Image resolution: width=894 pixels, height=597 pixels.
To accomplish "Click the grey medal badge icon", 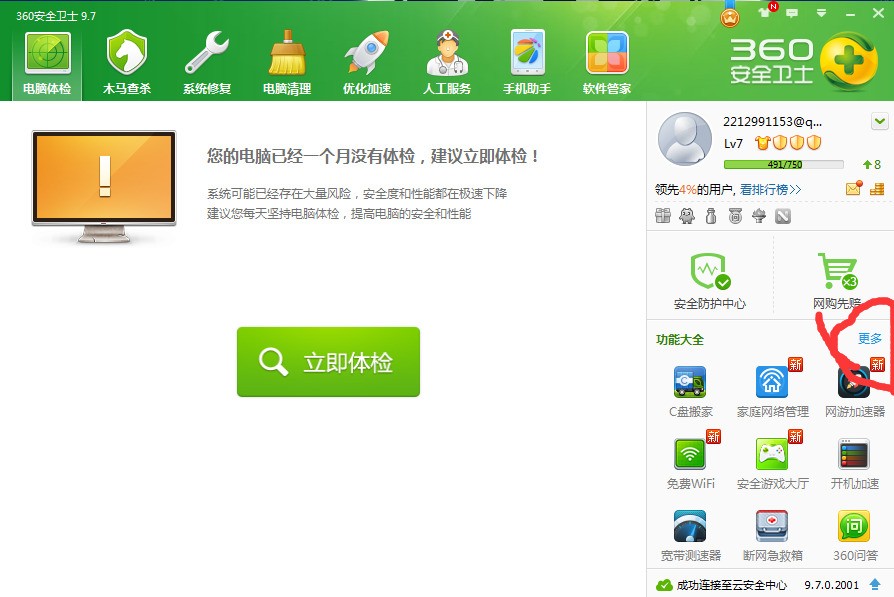I will (x=735, y=216).
